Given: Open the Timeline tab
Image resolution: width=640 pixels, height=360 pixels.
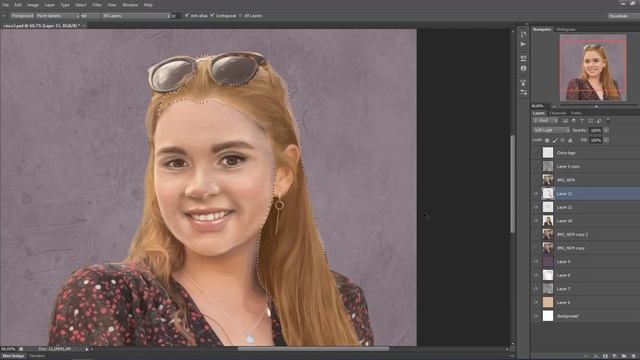Looking at the screenshot, I should [x=37, y=356].
